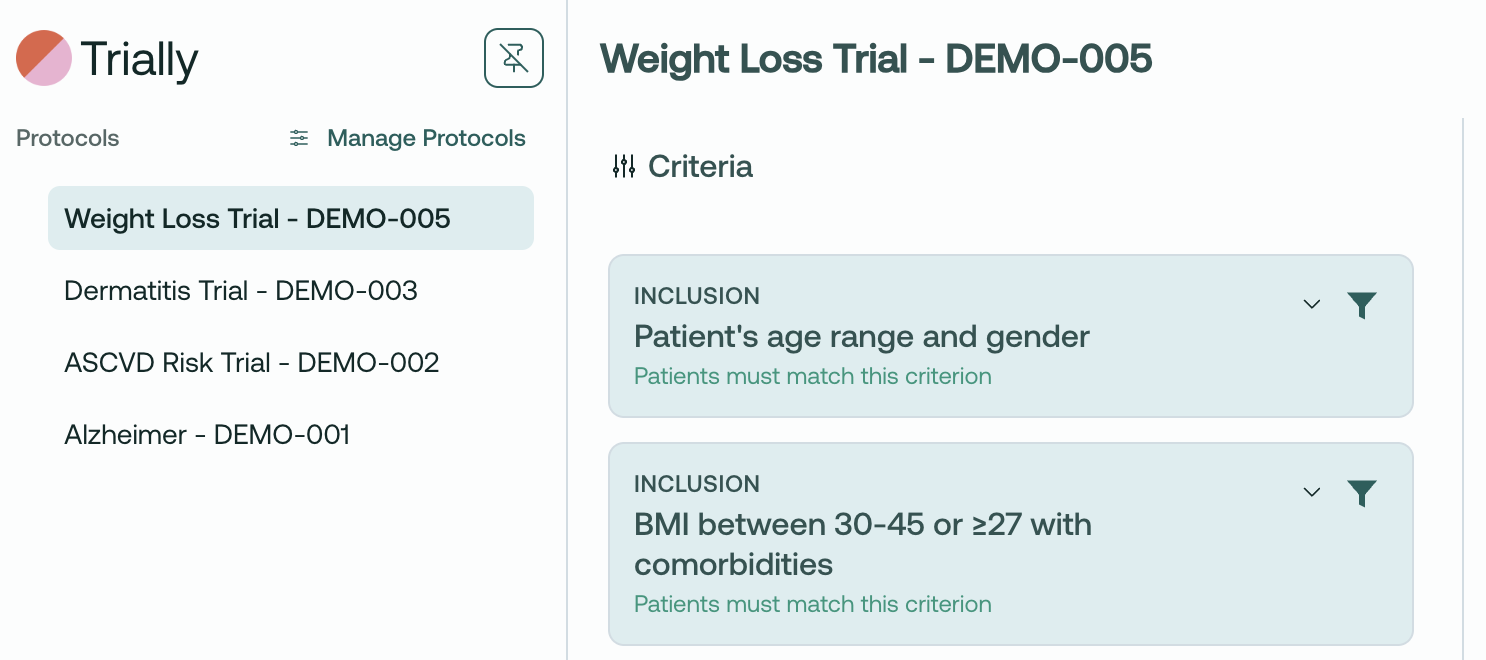The image size is (1486, 660).
Task: Click 'Patients must match this criterion' under BMI
Action: tap(813, 604)
